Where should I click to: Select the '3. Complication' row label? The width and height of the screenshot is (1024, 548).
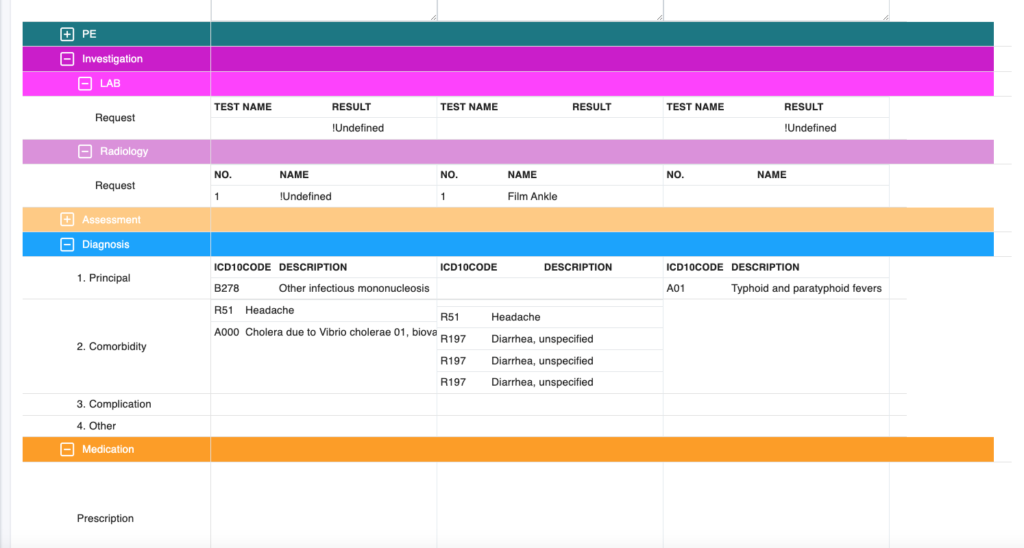(114, 404)
